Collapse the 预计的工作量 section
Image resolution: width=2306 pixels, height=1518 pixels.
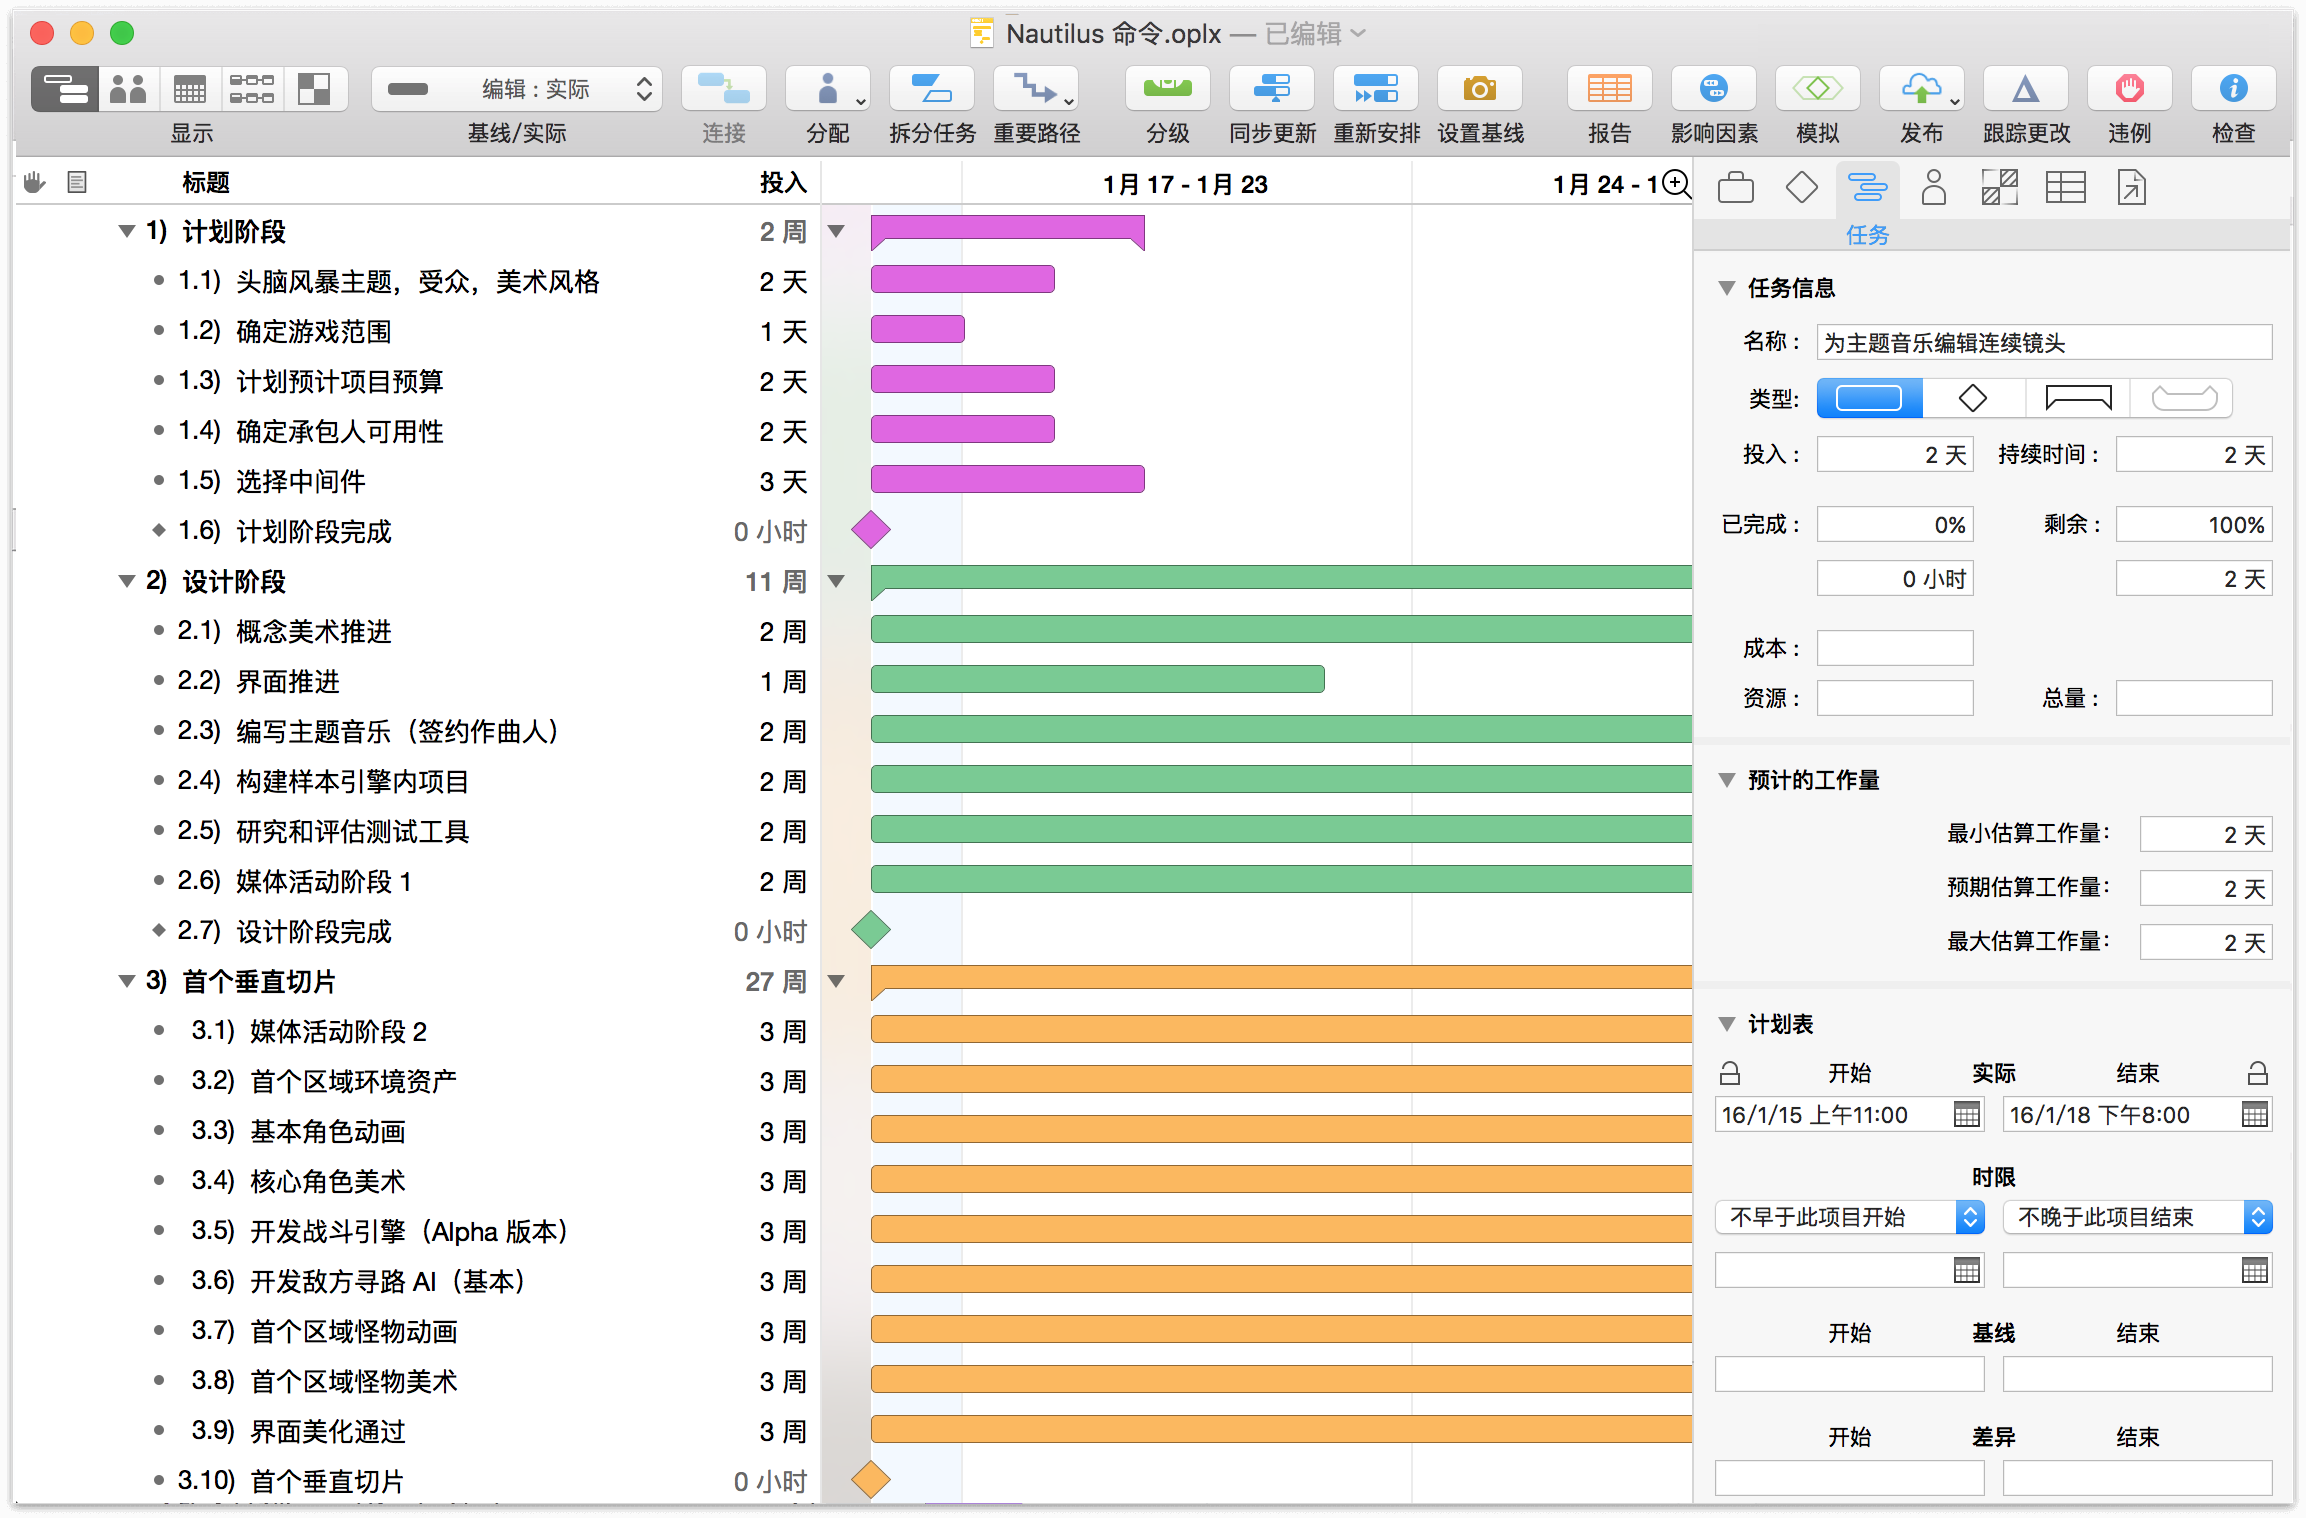click(x=1726, y=780)
